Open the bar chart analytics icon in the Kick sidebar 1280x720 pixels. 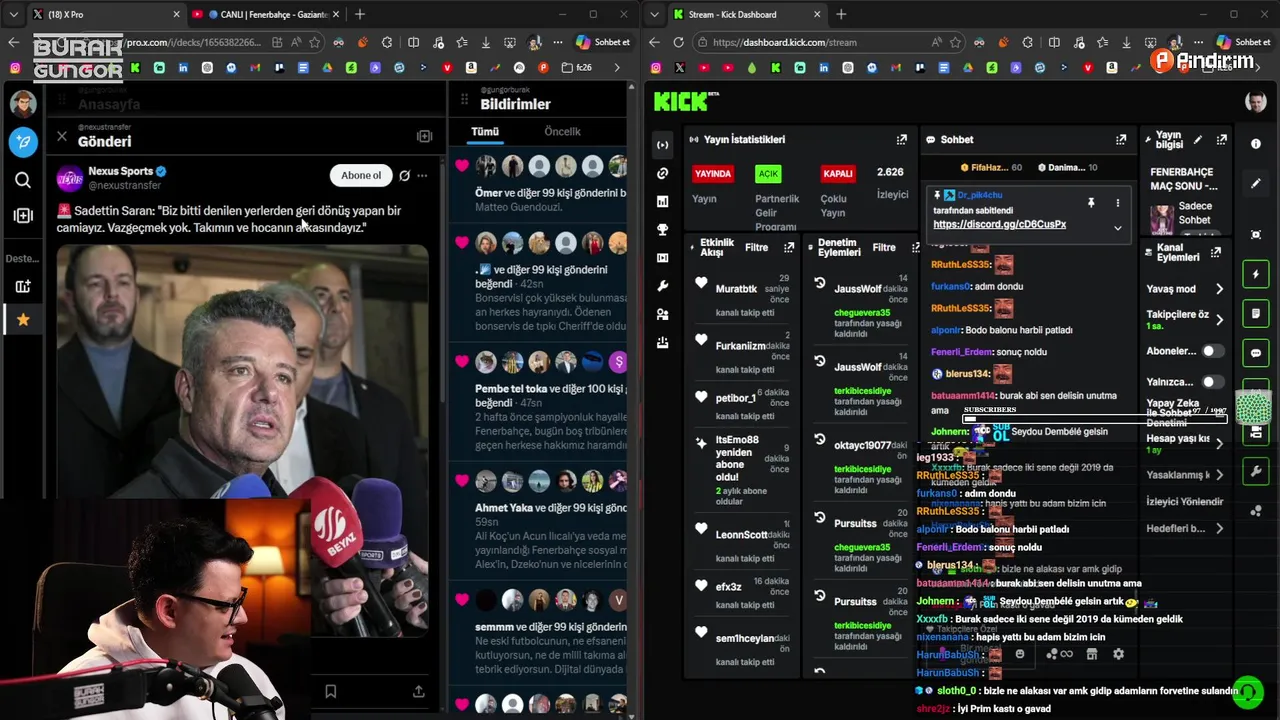tap(662, 201)
